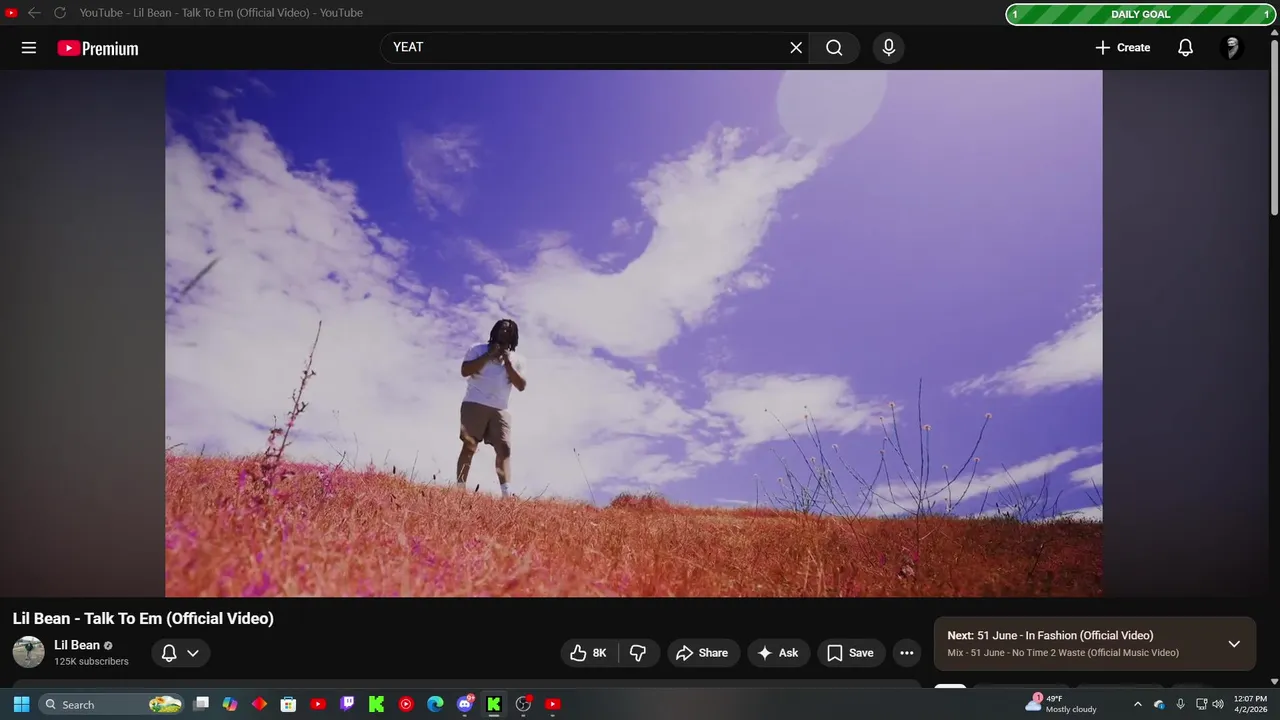Start voice search with the microphone
This screenshot has width=1280, height=720.
coord(888,47)
